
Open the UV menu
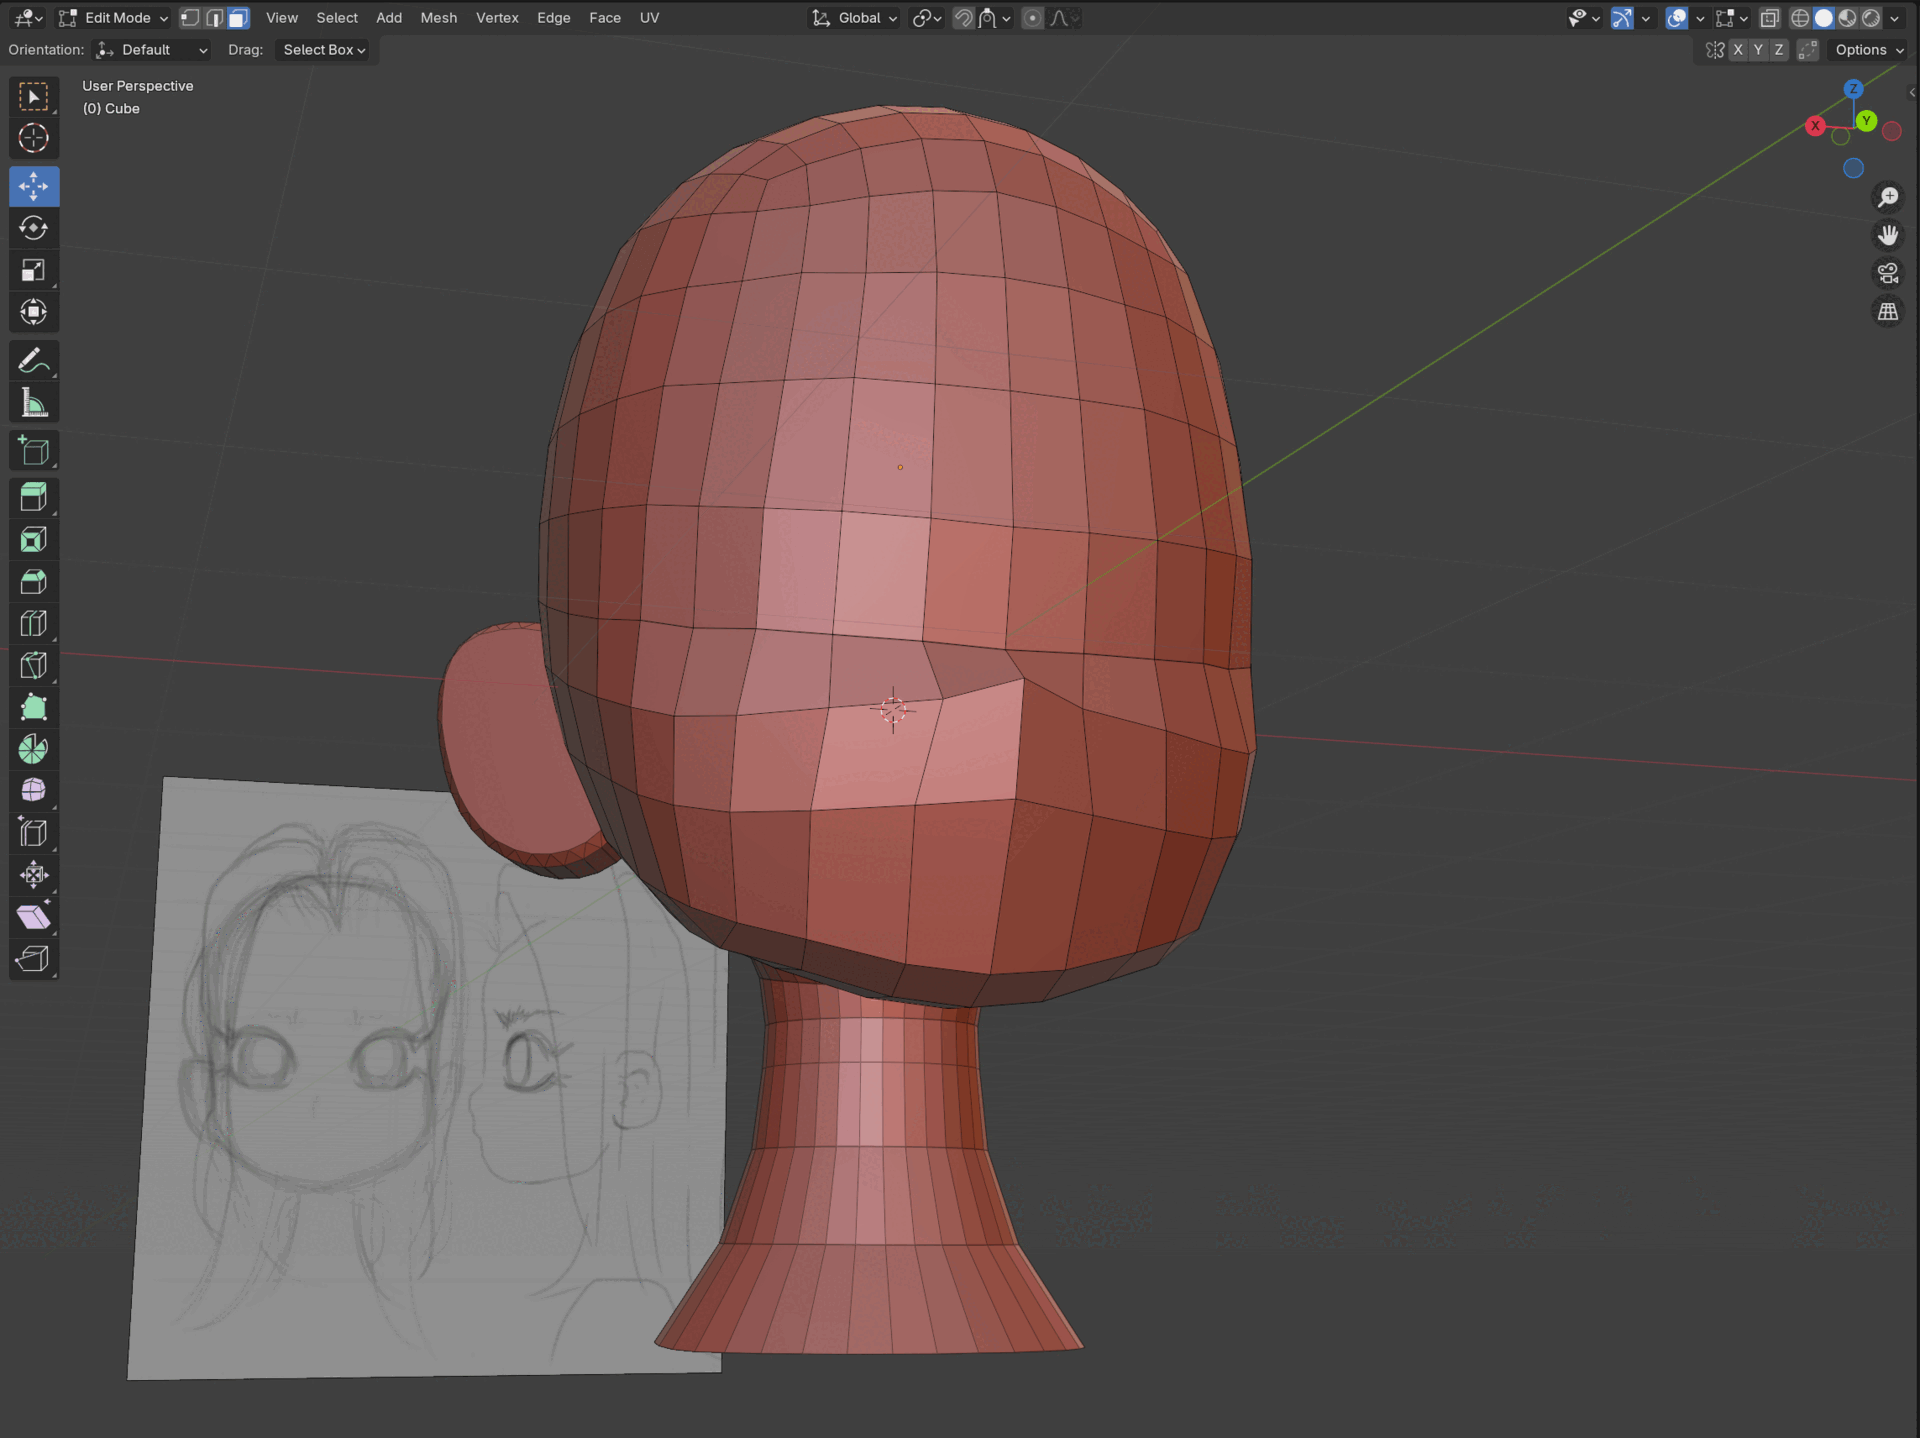(x=649, y=18)
